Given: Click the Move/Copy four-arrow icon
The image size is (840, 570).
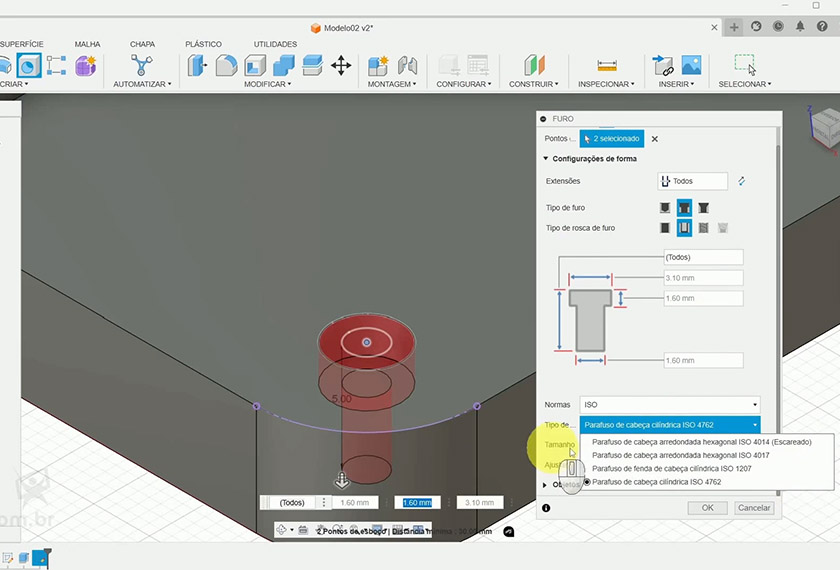Looking at the screenshot, I should click(x=341, y=66).
